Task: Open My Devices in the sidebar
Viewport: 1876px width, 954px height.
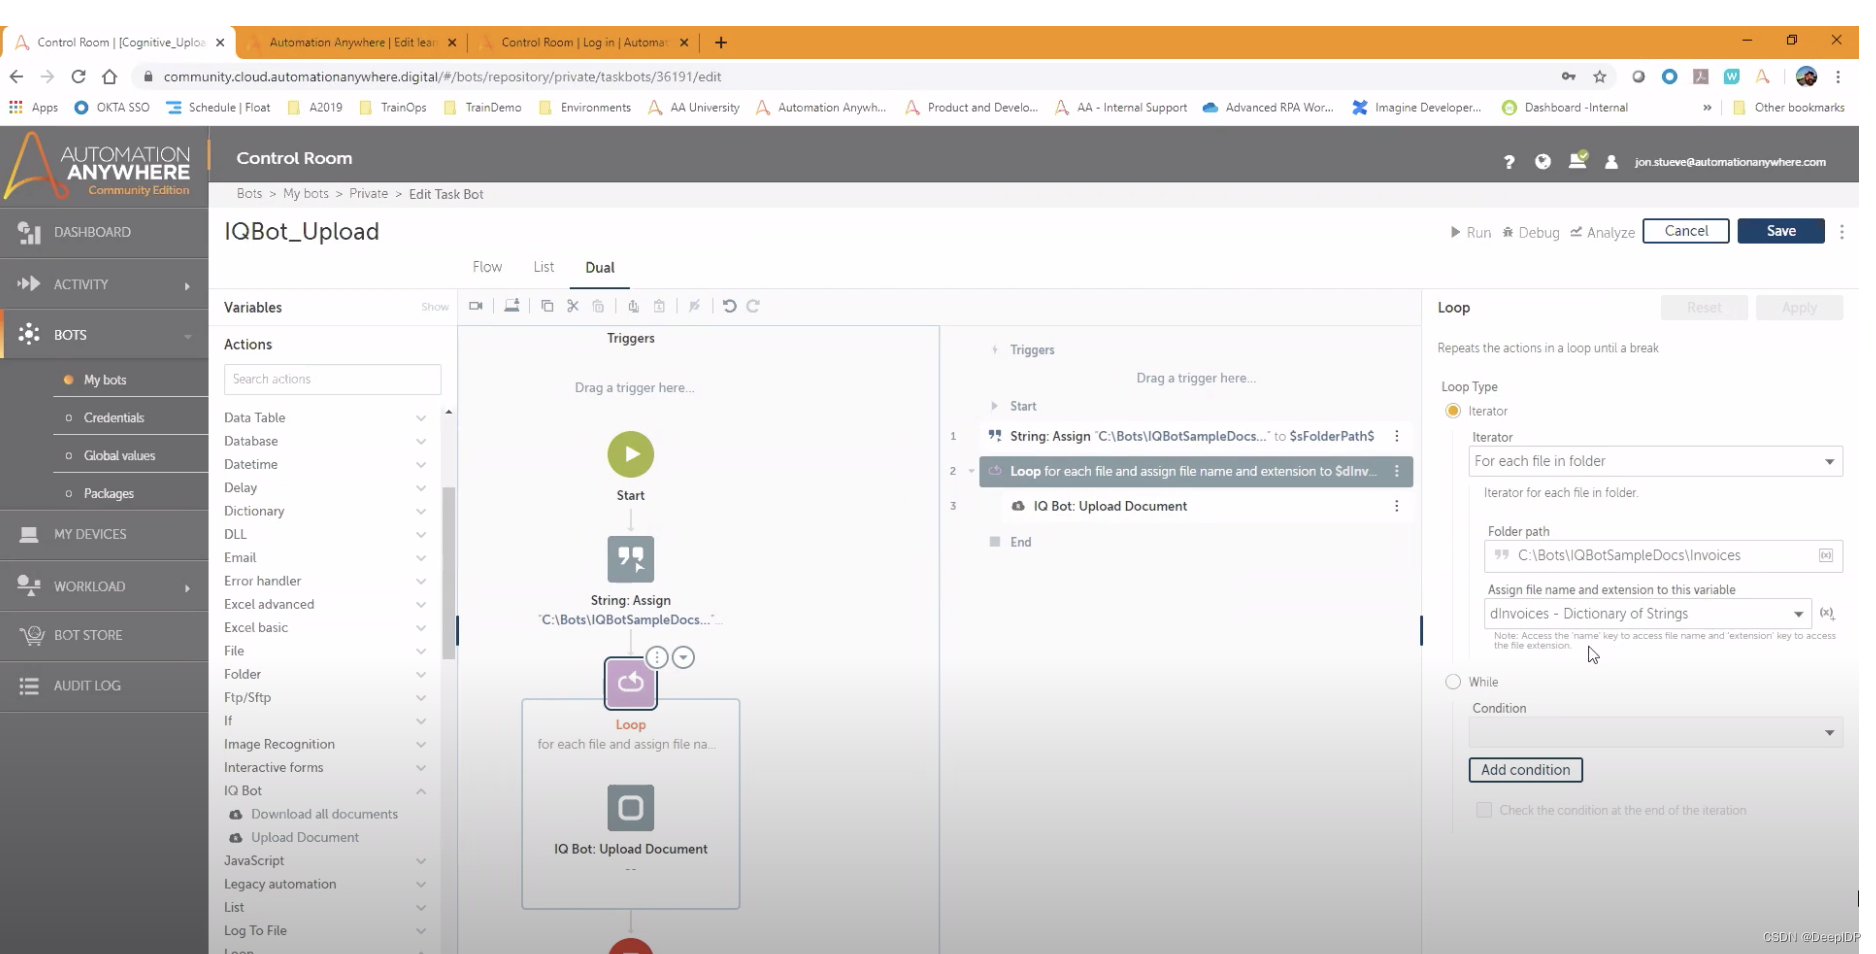Action: pos(104,534)
